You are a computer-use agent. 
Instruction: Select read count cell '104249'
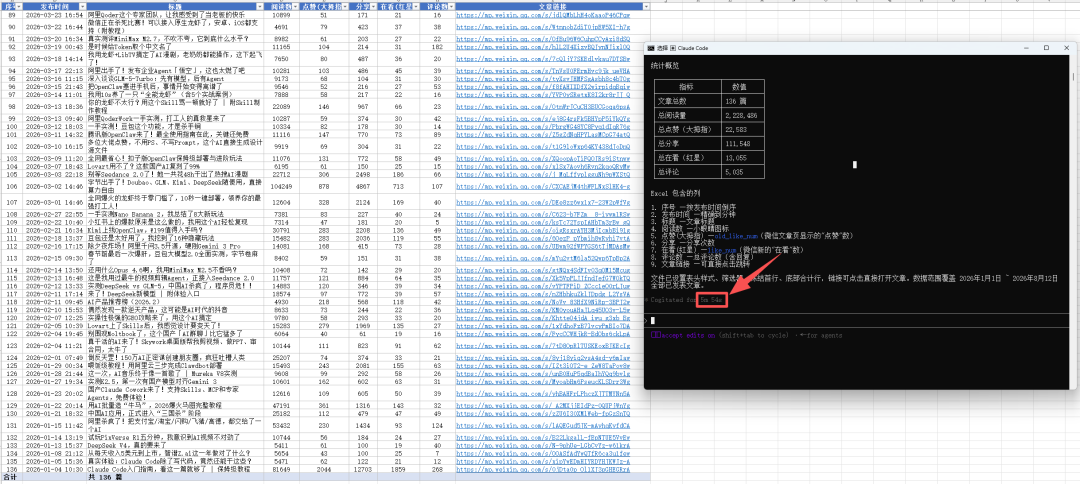coord(282,186)
